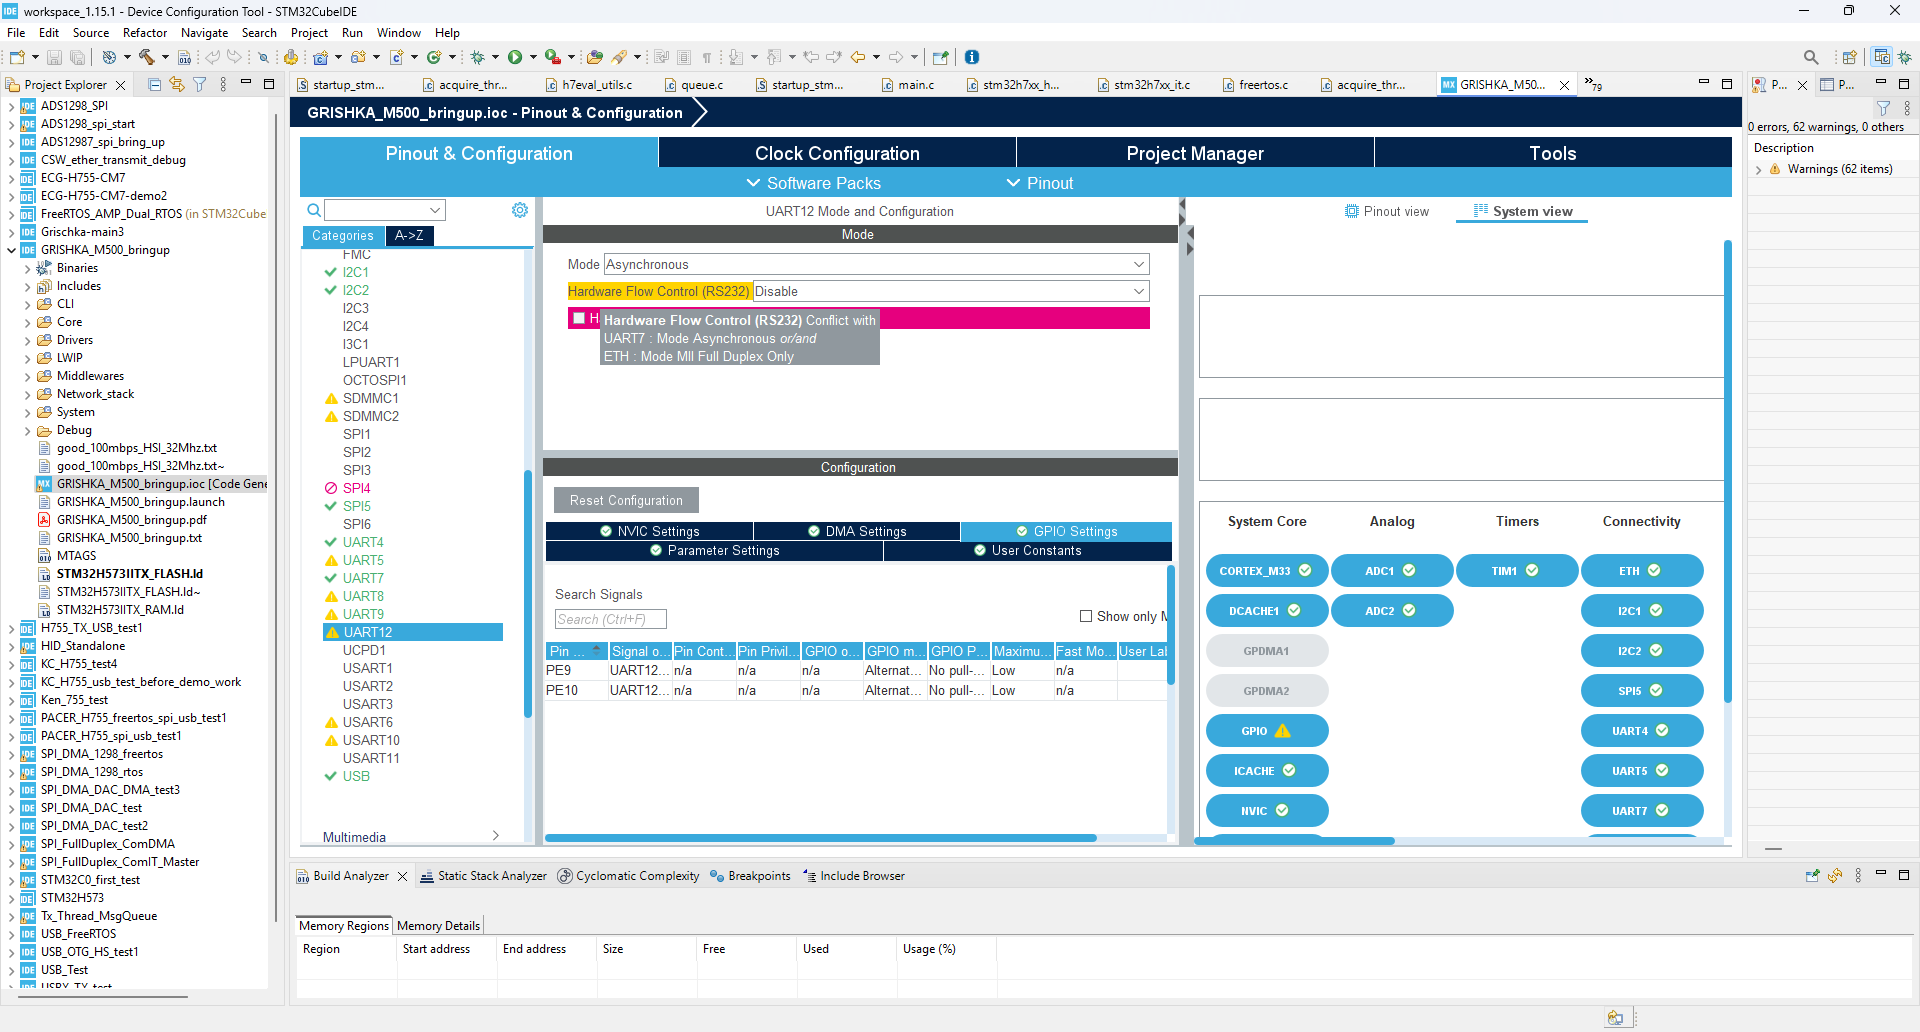
Task: Open the Navigate menu
Action: 204,33
